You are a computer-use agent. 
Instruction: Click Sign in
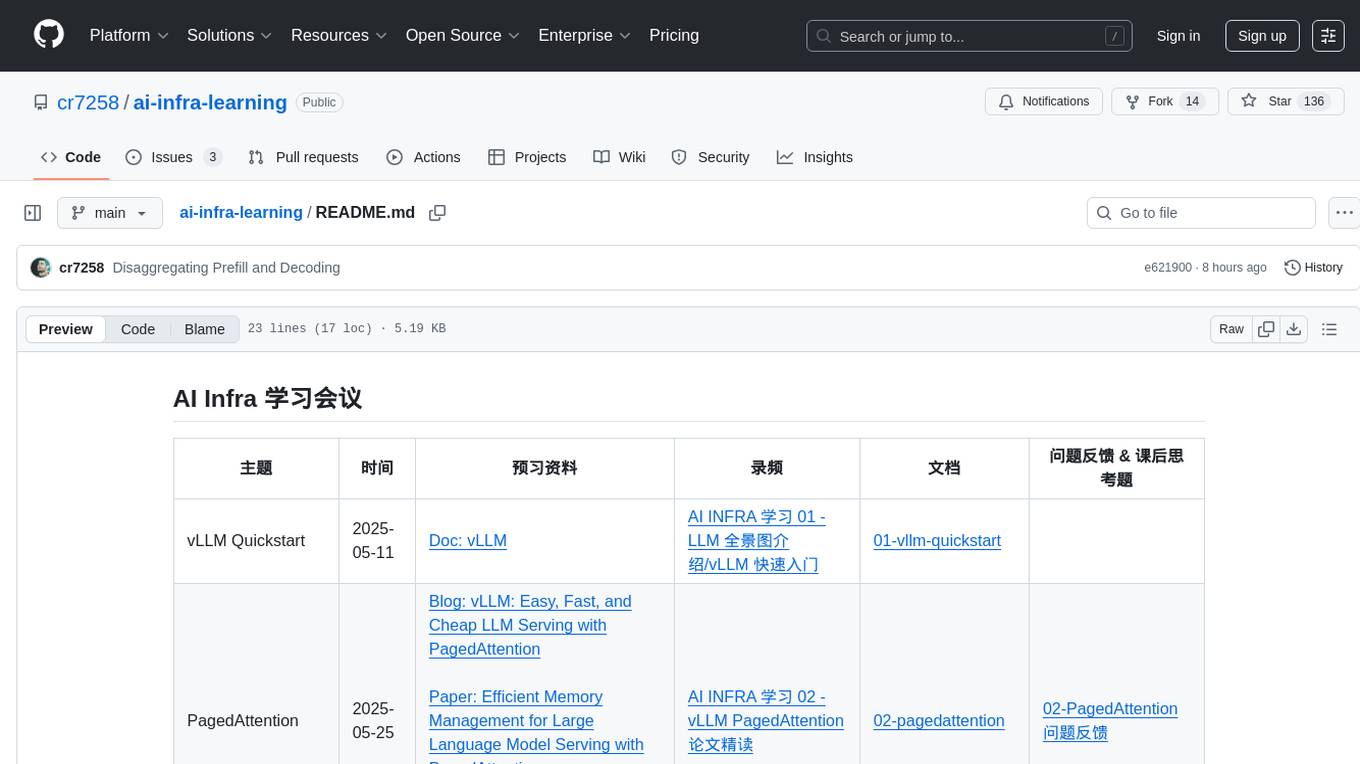(x=1178, y=35)
